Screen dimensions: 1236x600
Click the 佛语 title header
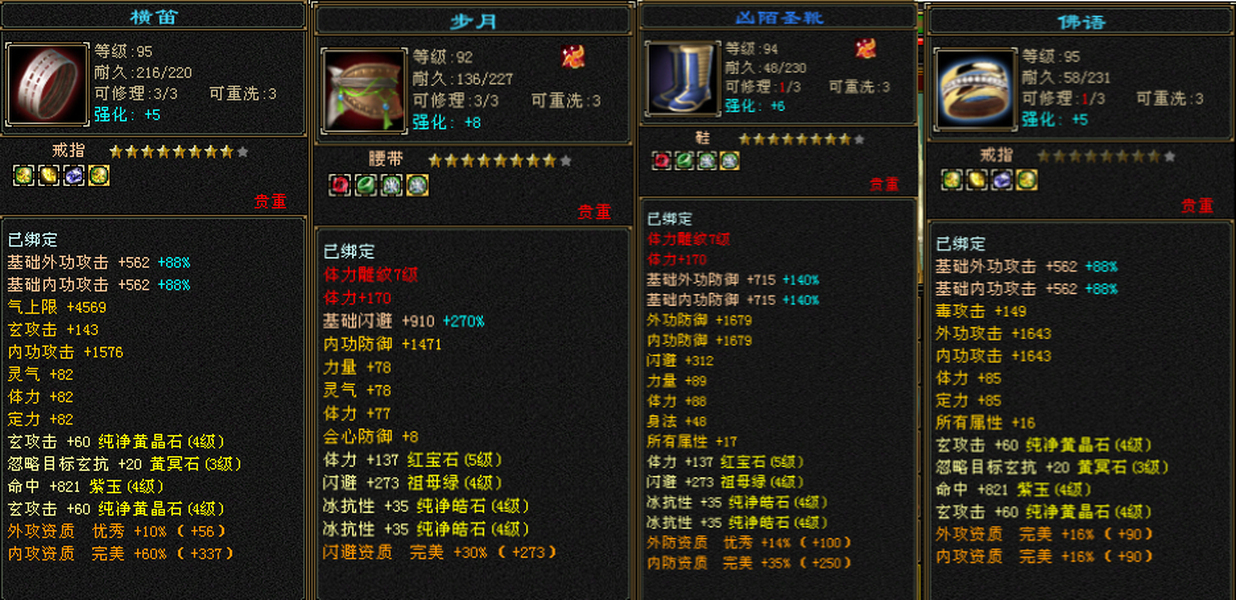point(1081,20)
